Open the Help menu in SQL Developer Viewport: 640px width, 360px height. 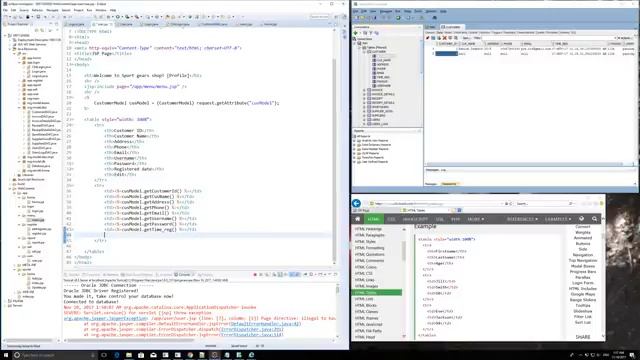[x=443, y=11]
